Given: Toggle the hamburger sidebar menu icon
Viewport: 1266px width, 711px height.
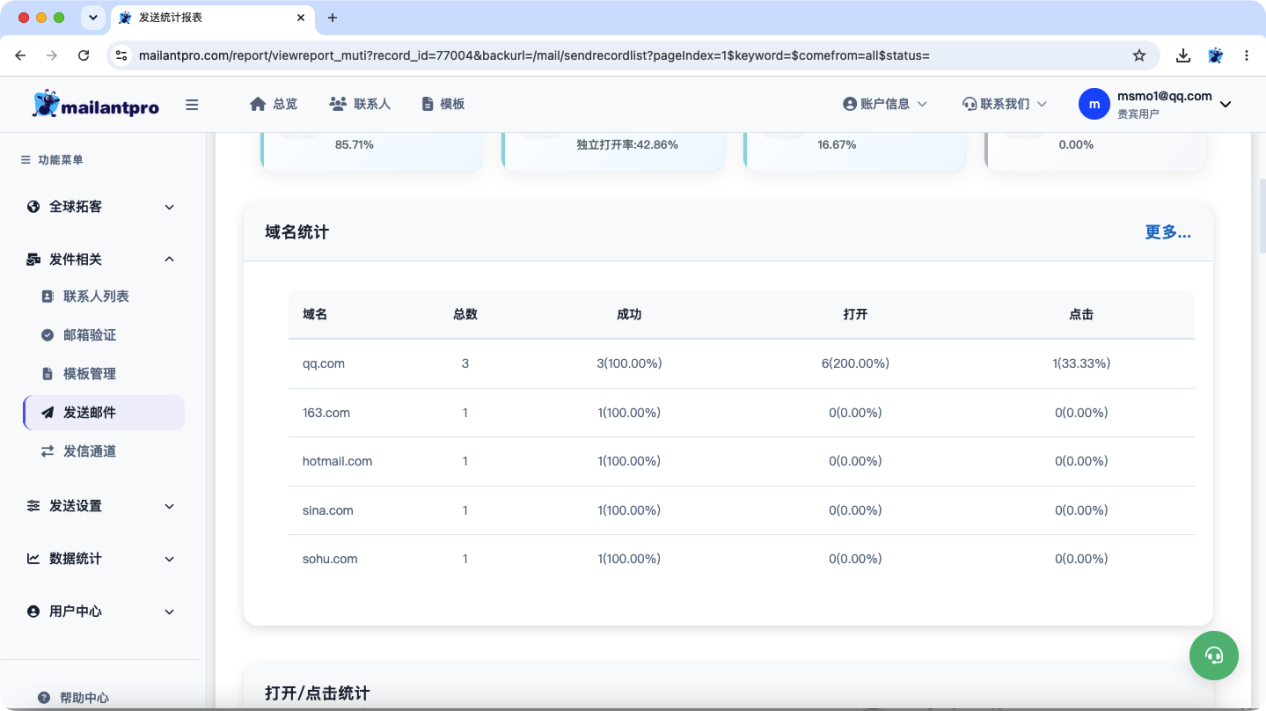Looking at the screenshot, I should coord(192,104).
